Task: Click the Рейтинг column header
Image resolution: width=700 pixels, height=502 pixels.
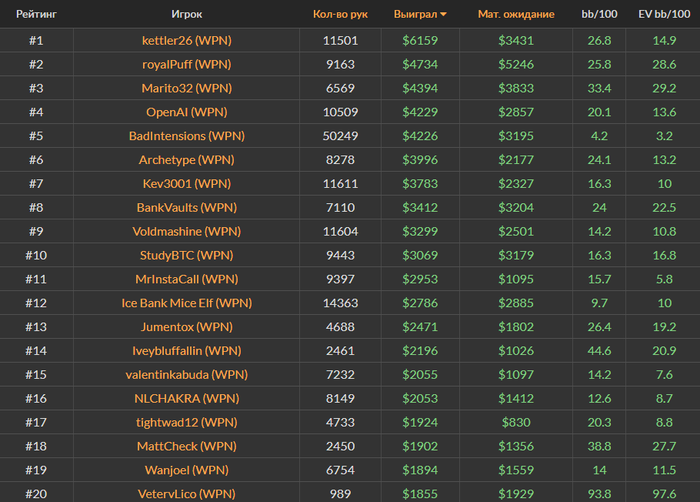Action: [35, 15]
